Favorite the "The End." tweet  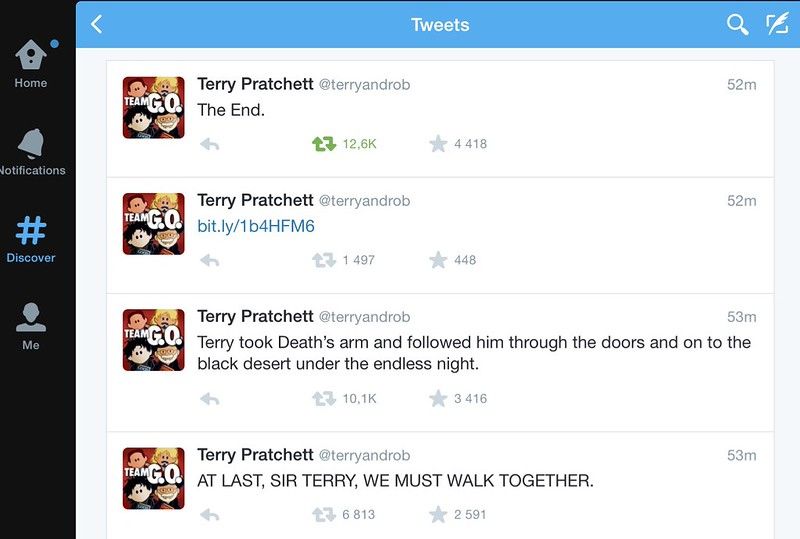tap(438, 144)
